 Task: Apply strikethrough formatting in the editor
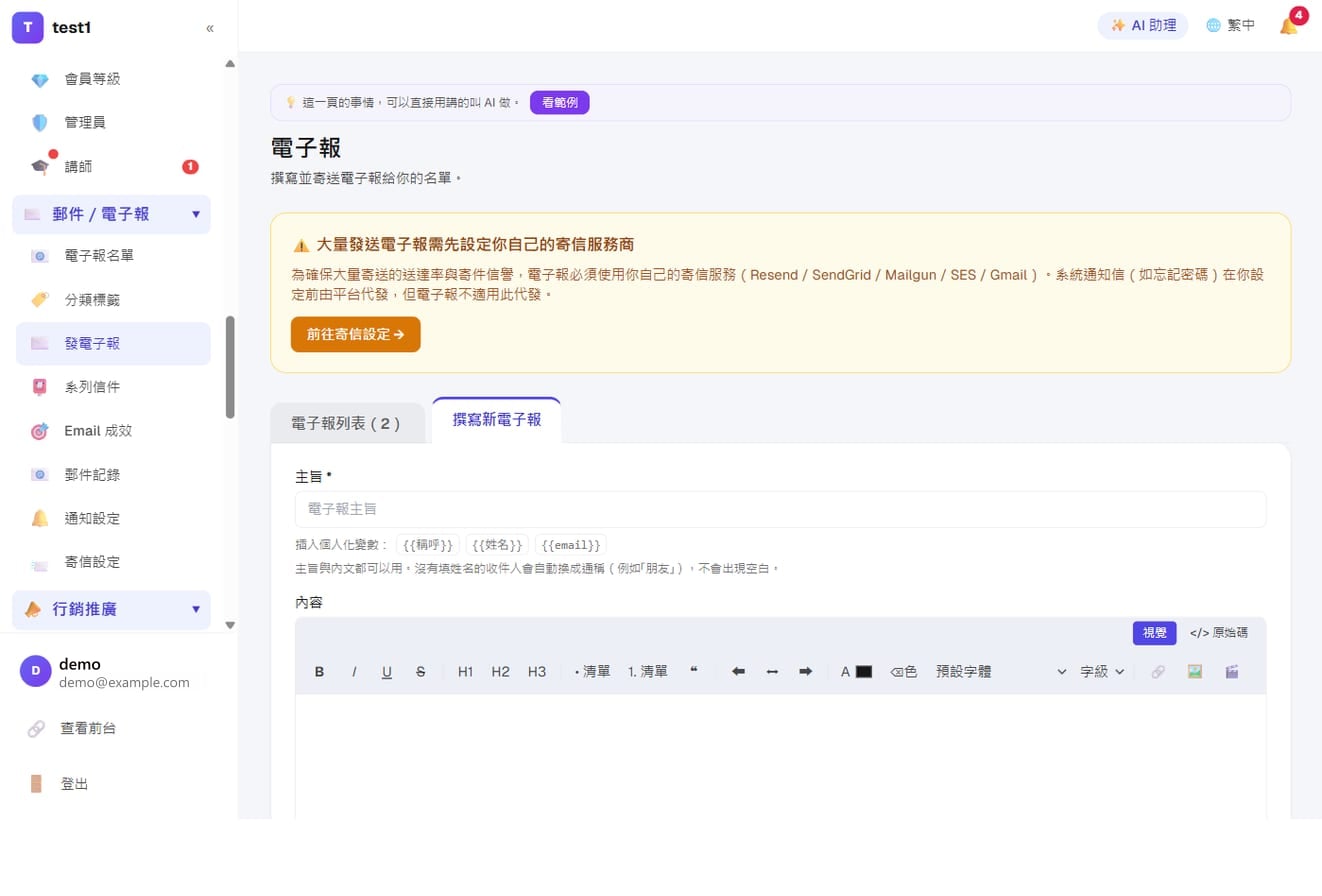pos(420,672)
